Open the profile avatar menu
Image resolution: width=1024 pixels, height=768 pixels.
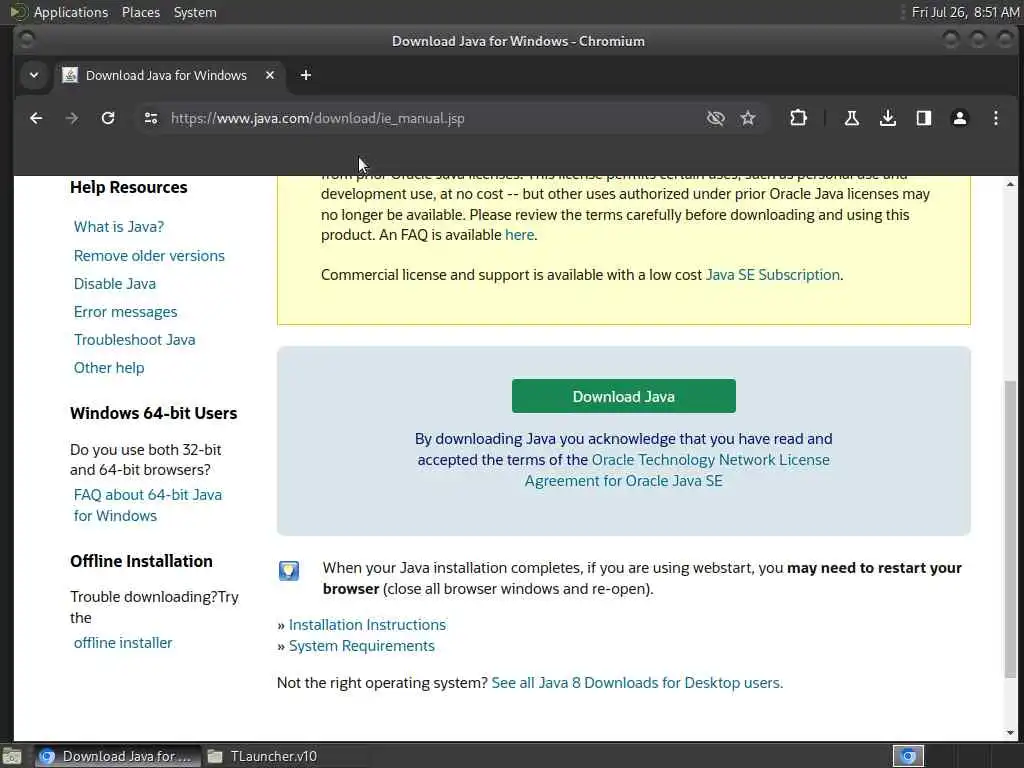[x=959, y=118]
